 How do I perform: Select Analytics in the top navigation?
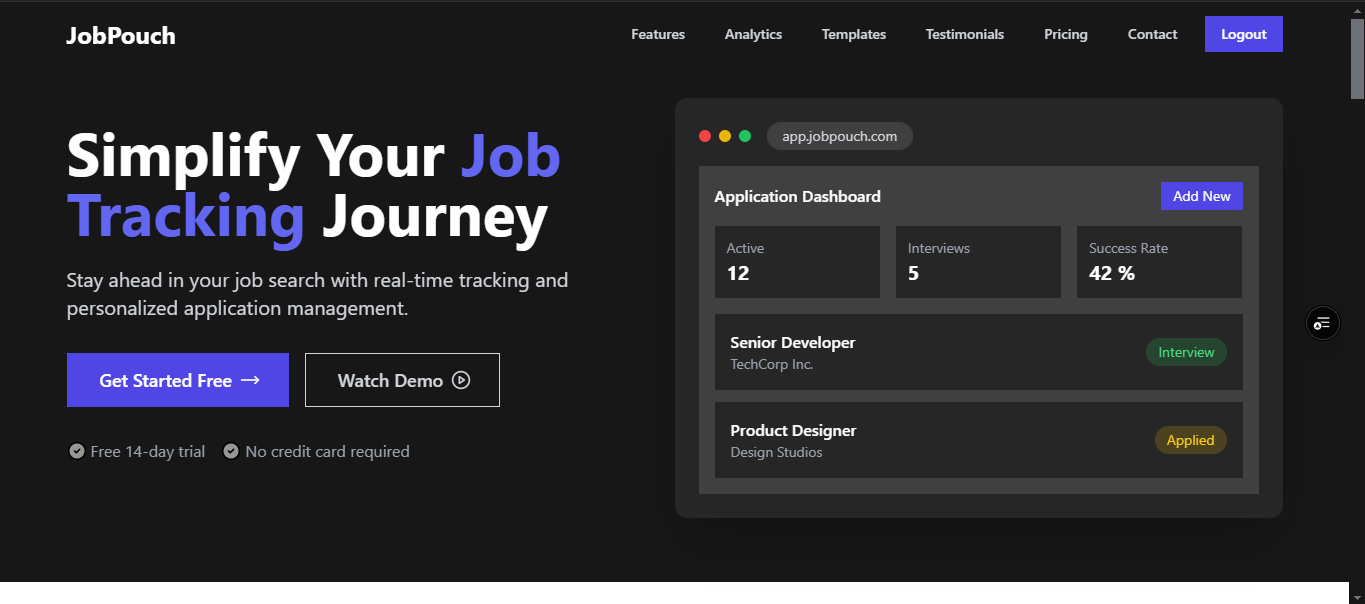coord(753,34)
